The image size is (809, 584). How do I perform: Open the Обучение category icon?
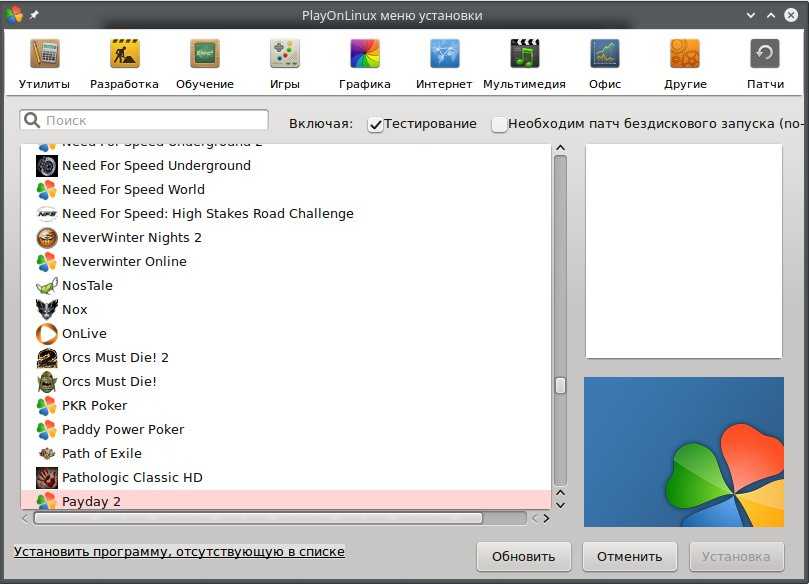pyautogui.click(x=205, y=54)
